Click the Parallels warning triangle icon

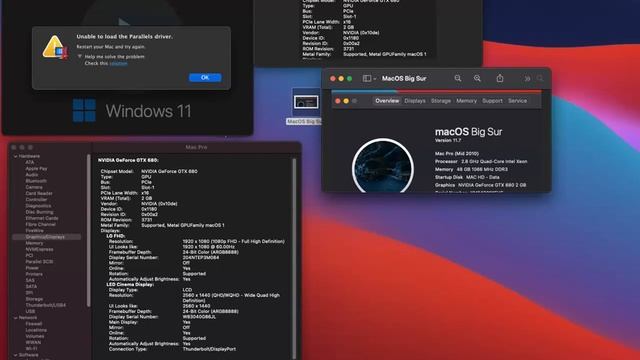click(x=55, y=47)
